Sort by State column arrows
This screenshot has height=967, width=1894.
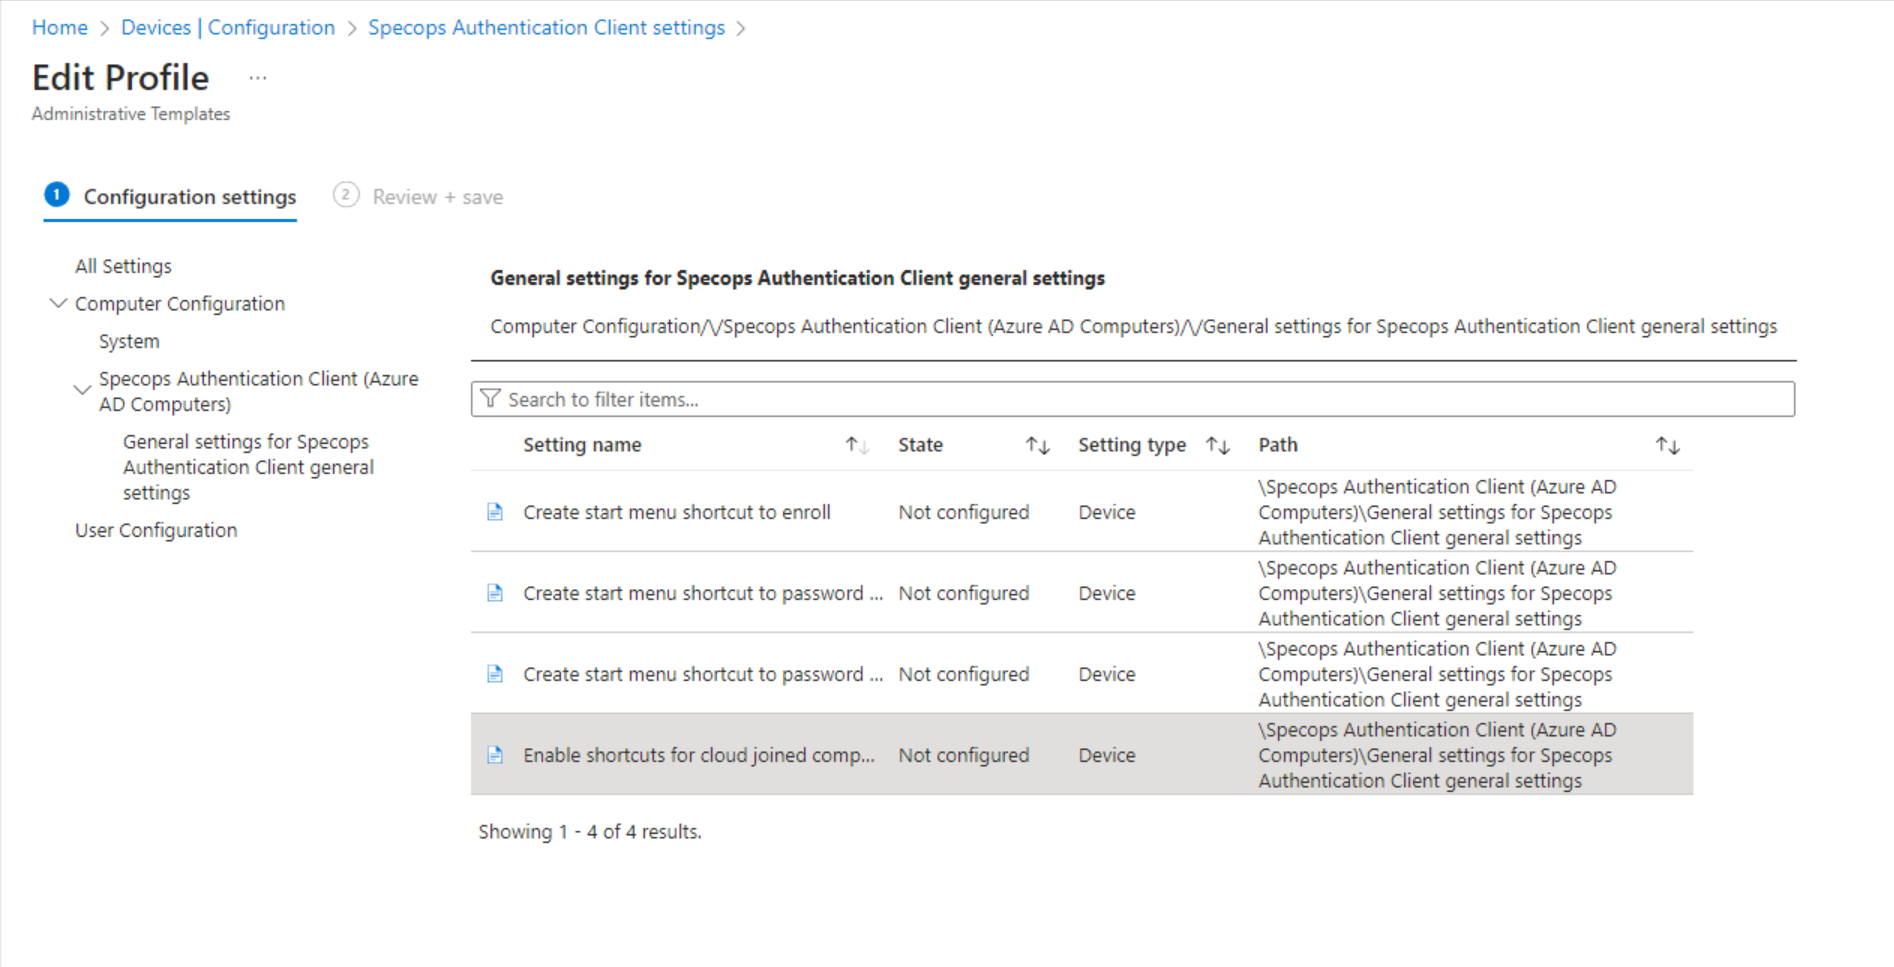click(x=1037, y=445)
